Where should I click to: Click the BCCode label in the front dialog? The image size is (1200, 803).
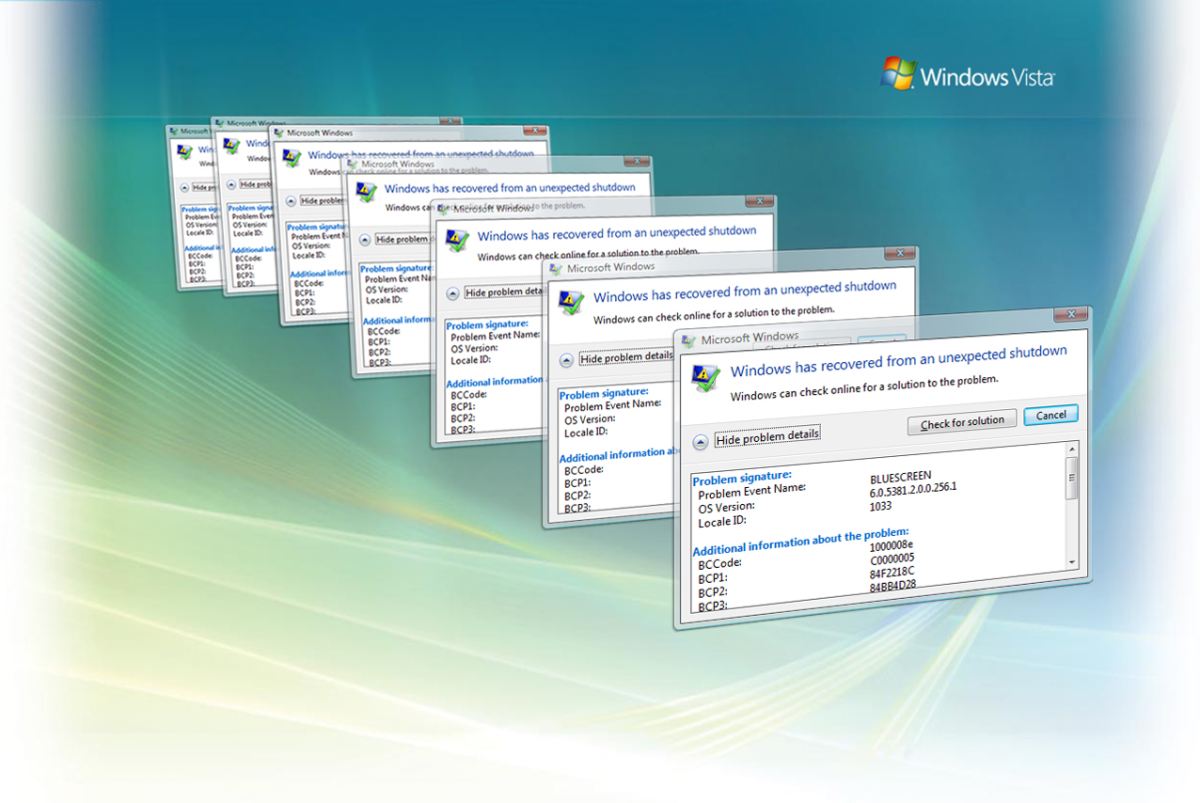click(x=721, y=566)
